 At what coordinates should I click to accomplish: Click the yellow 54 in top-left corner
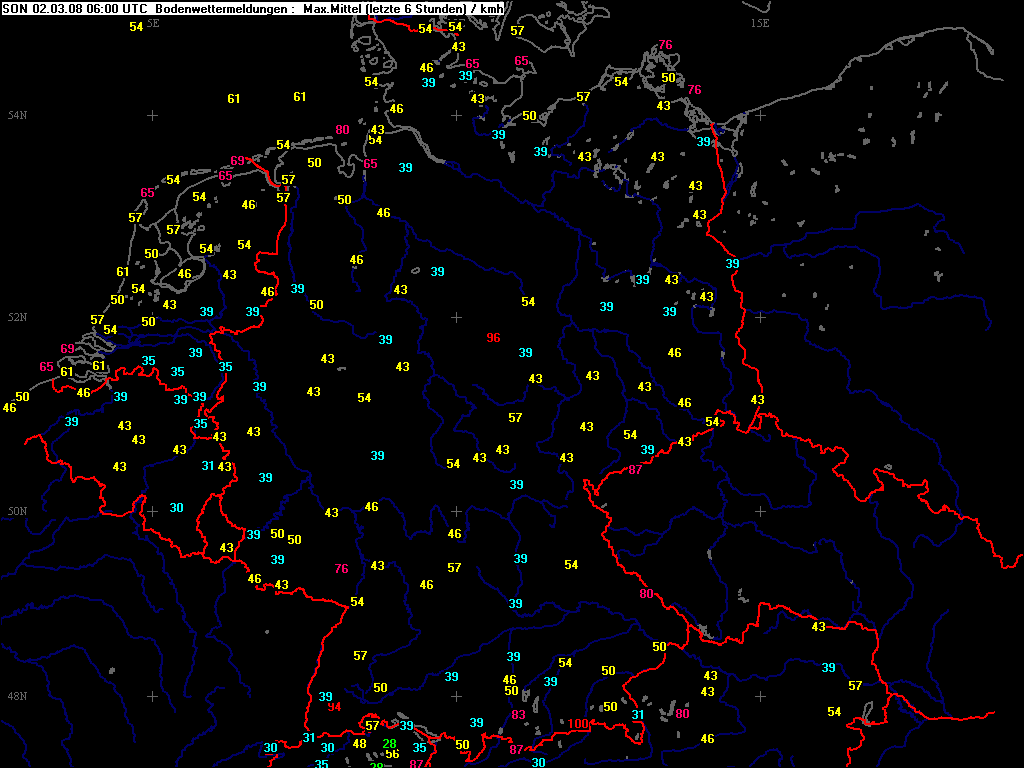136,27
